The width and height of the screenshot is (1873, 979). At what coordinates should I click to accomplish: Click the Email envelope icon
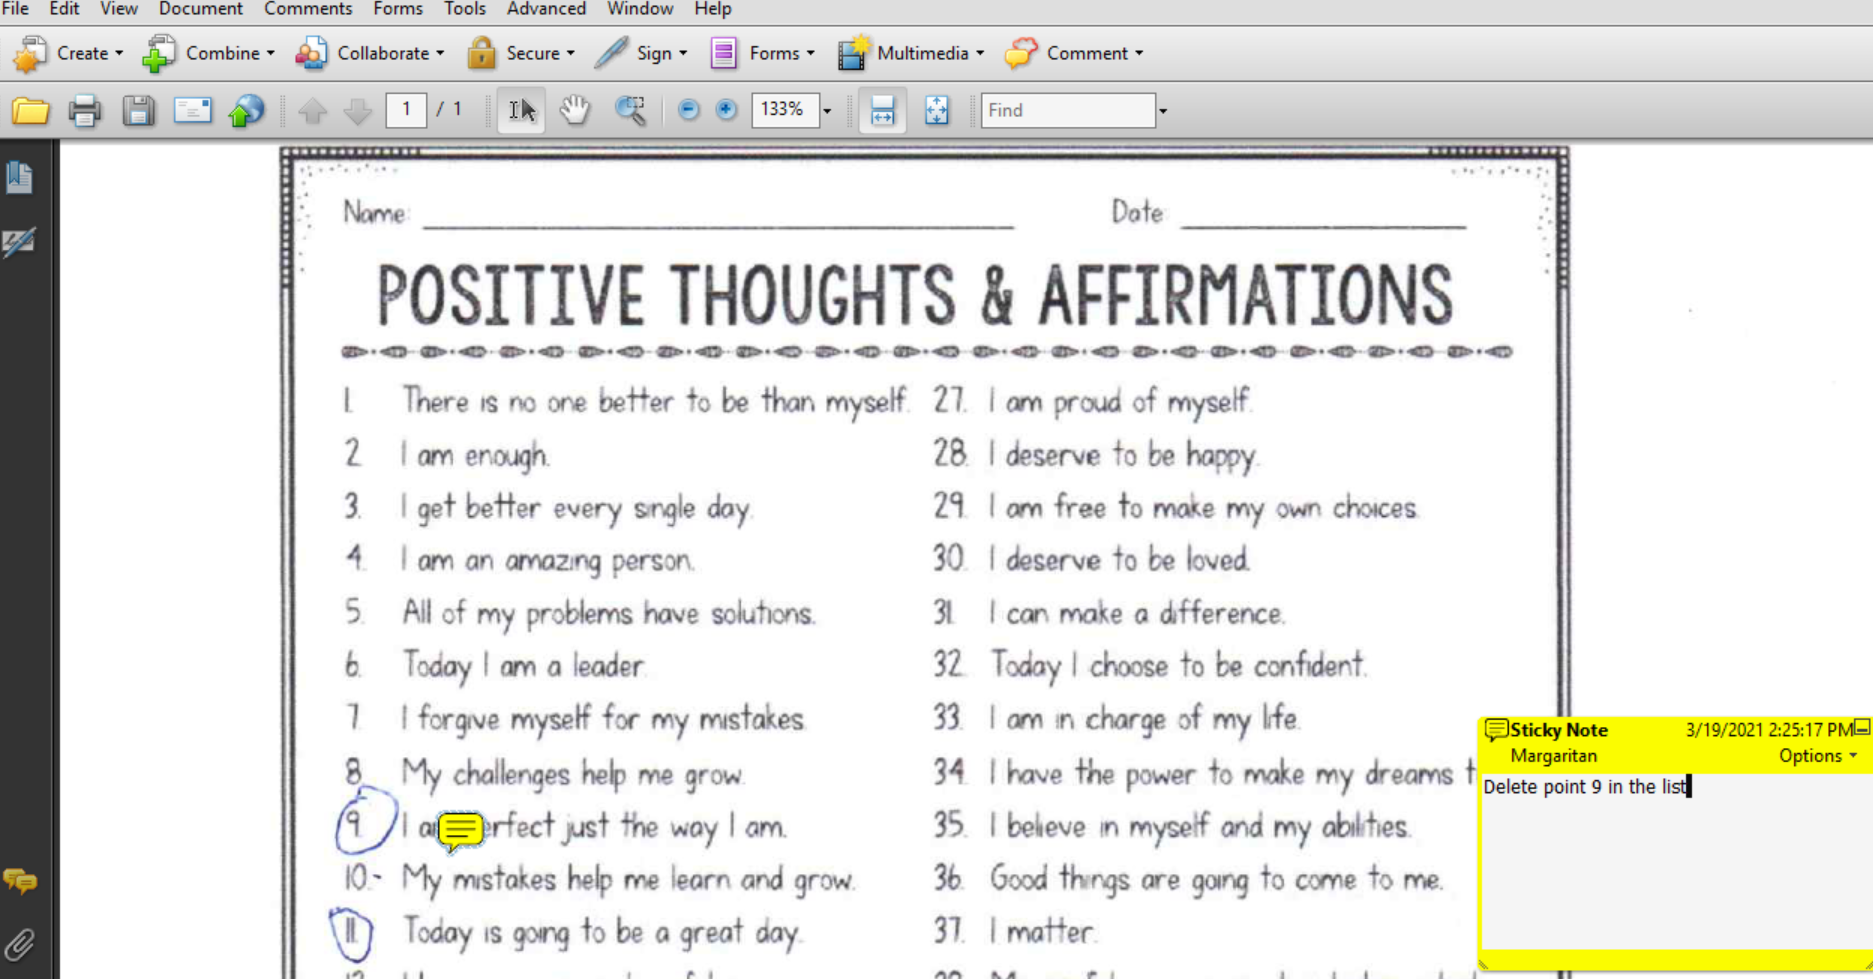pyautogui.click(x=192, y=111)
